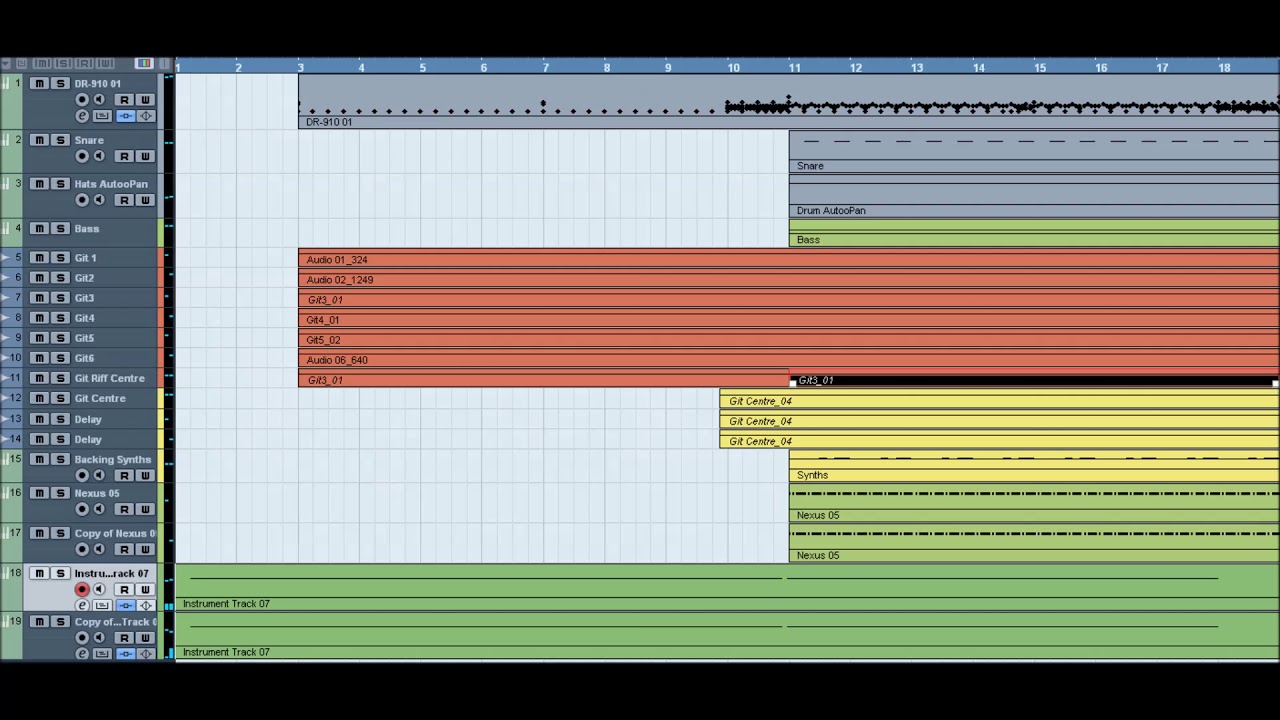Open instrument editor for DR-910 01
This screenshot has height=720, width=1280.
(146, 116)
